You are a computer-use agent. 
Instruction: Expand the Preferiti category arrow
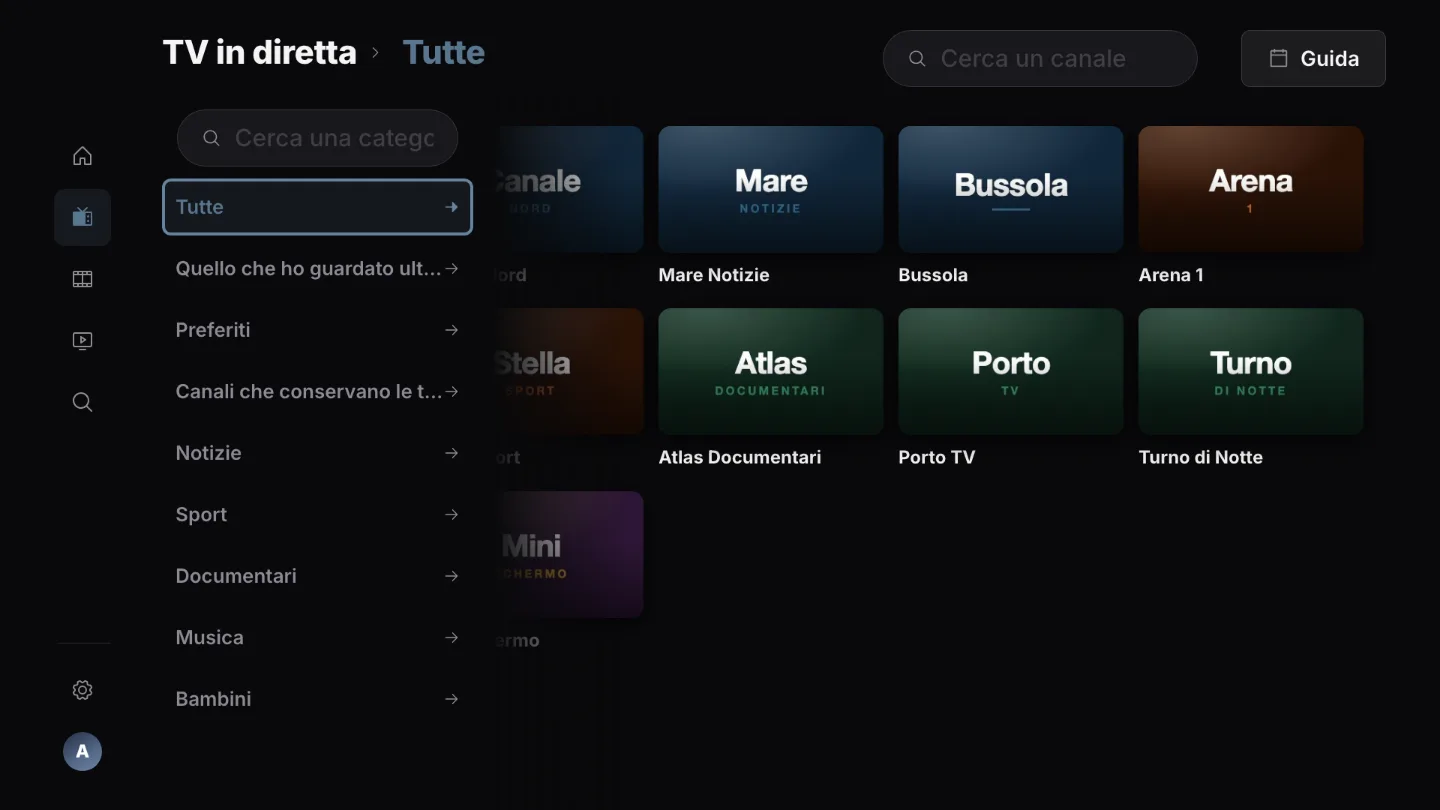coord(452,330)
